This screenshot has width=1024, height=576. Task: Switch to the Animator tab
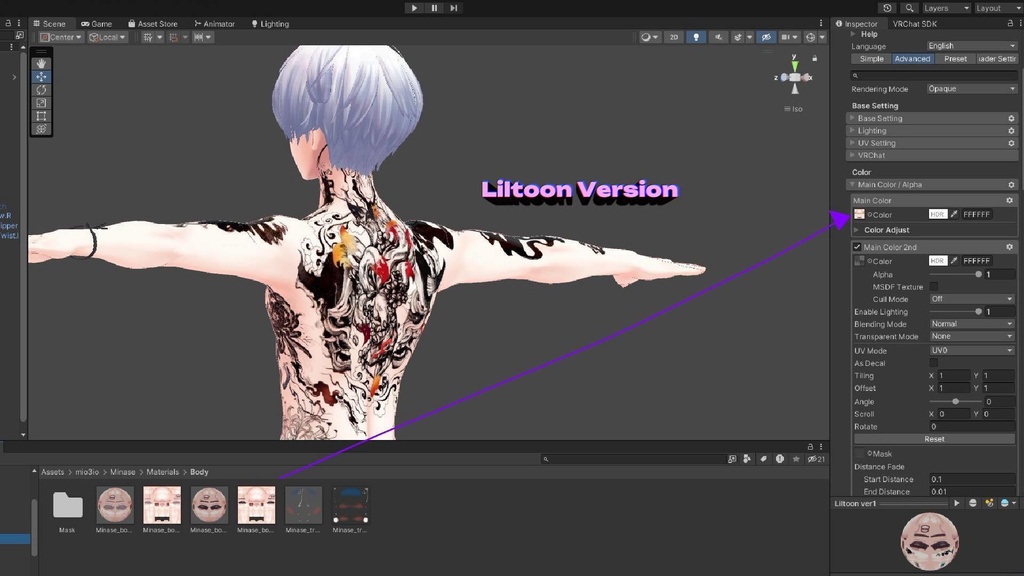(214, 24)
